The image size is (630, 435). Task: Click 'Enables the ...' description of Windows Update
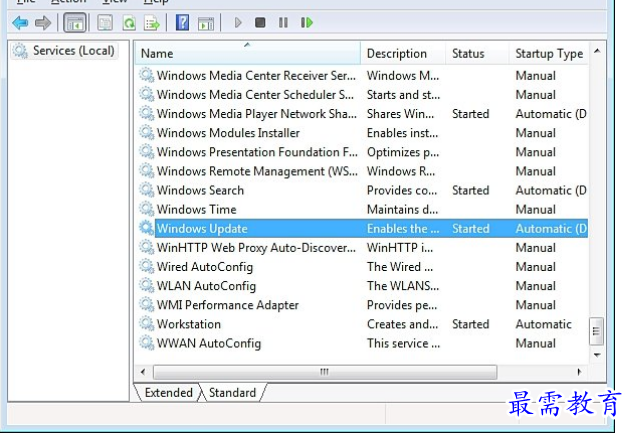coord(403,228)
